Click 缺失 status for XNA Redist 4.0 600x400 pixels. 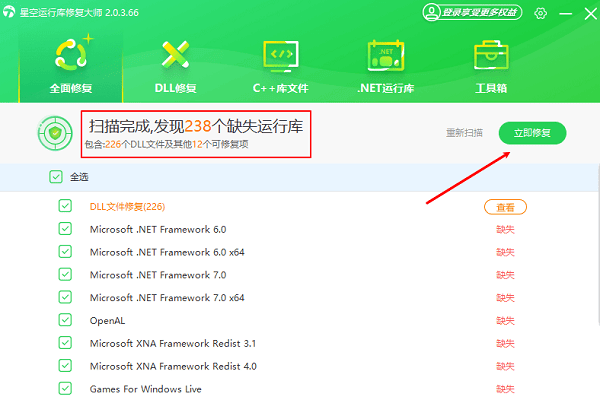coord(505,366)
